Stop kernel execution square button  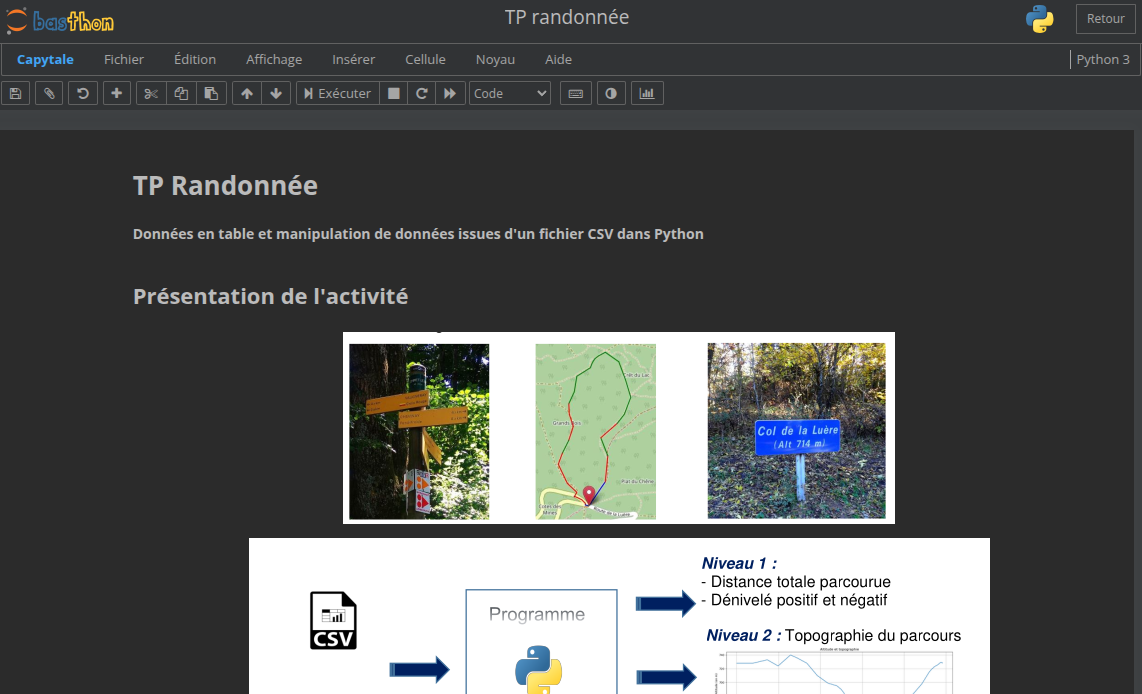393,93
